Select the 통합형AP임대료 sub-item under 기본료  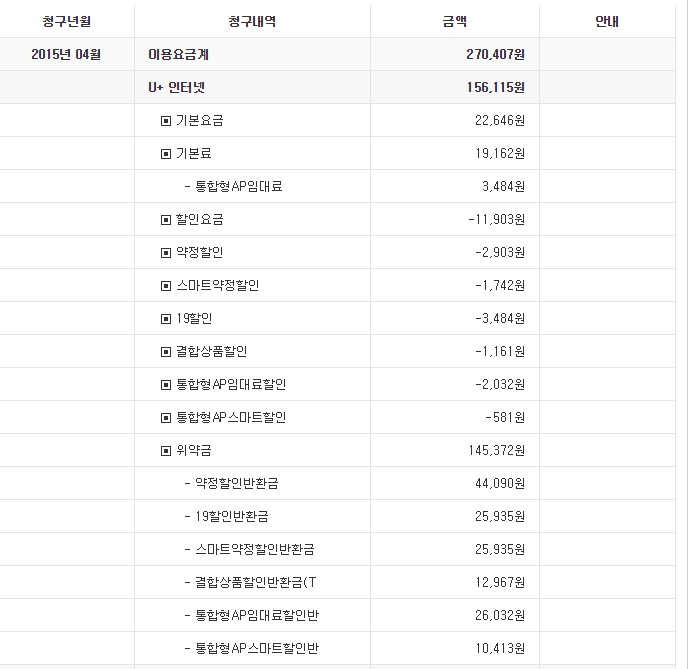point(238,186)
